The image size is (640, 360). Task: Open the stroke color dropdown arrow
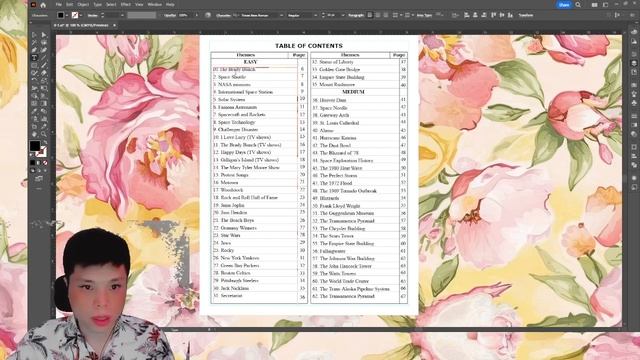point(81,15)
